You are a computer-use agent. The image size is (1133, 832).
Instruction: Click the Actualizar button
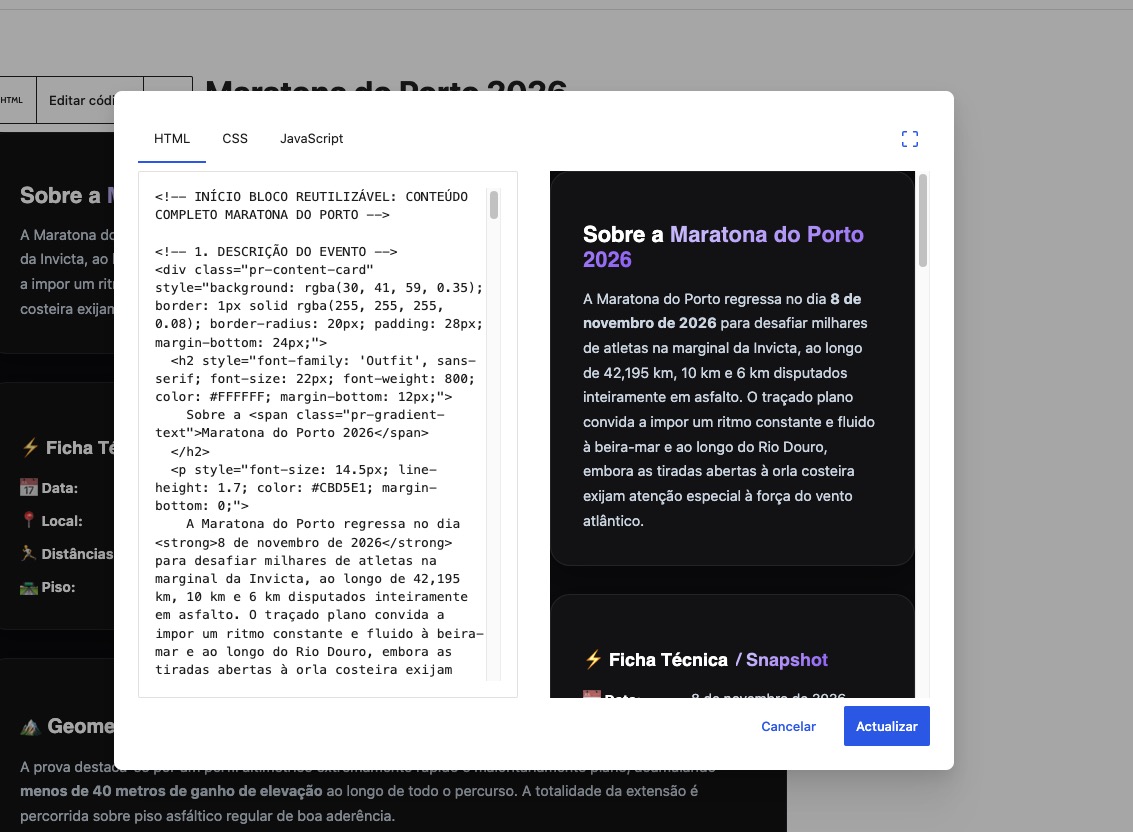(x=887, y=726)
